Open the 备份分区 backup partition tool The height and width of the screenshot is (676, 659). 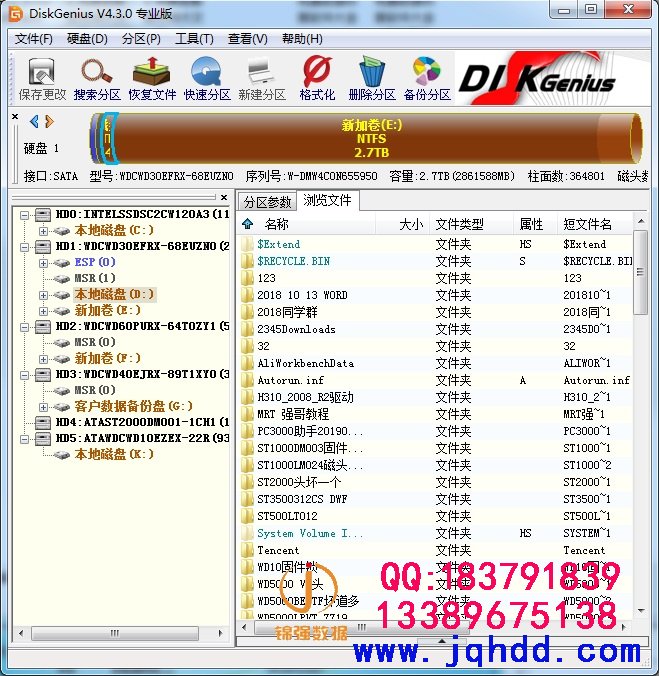pyautogui.click(x=427, y=79)
